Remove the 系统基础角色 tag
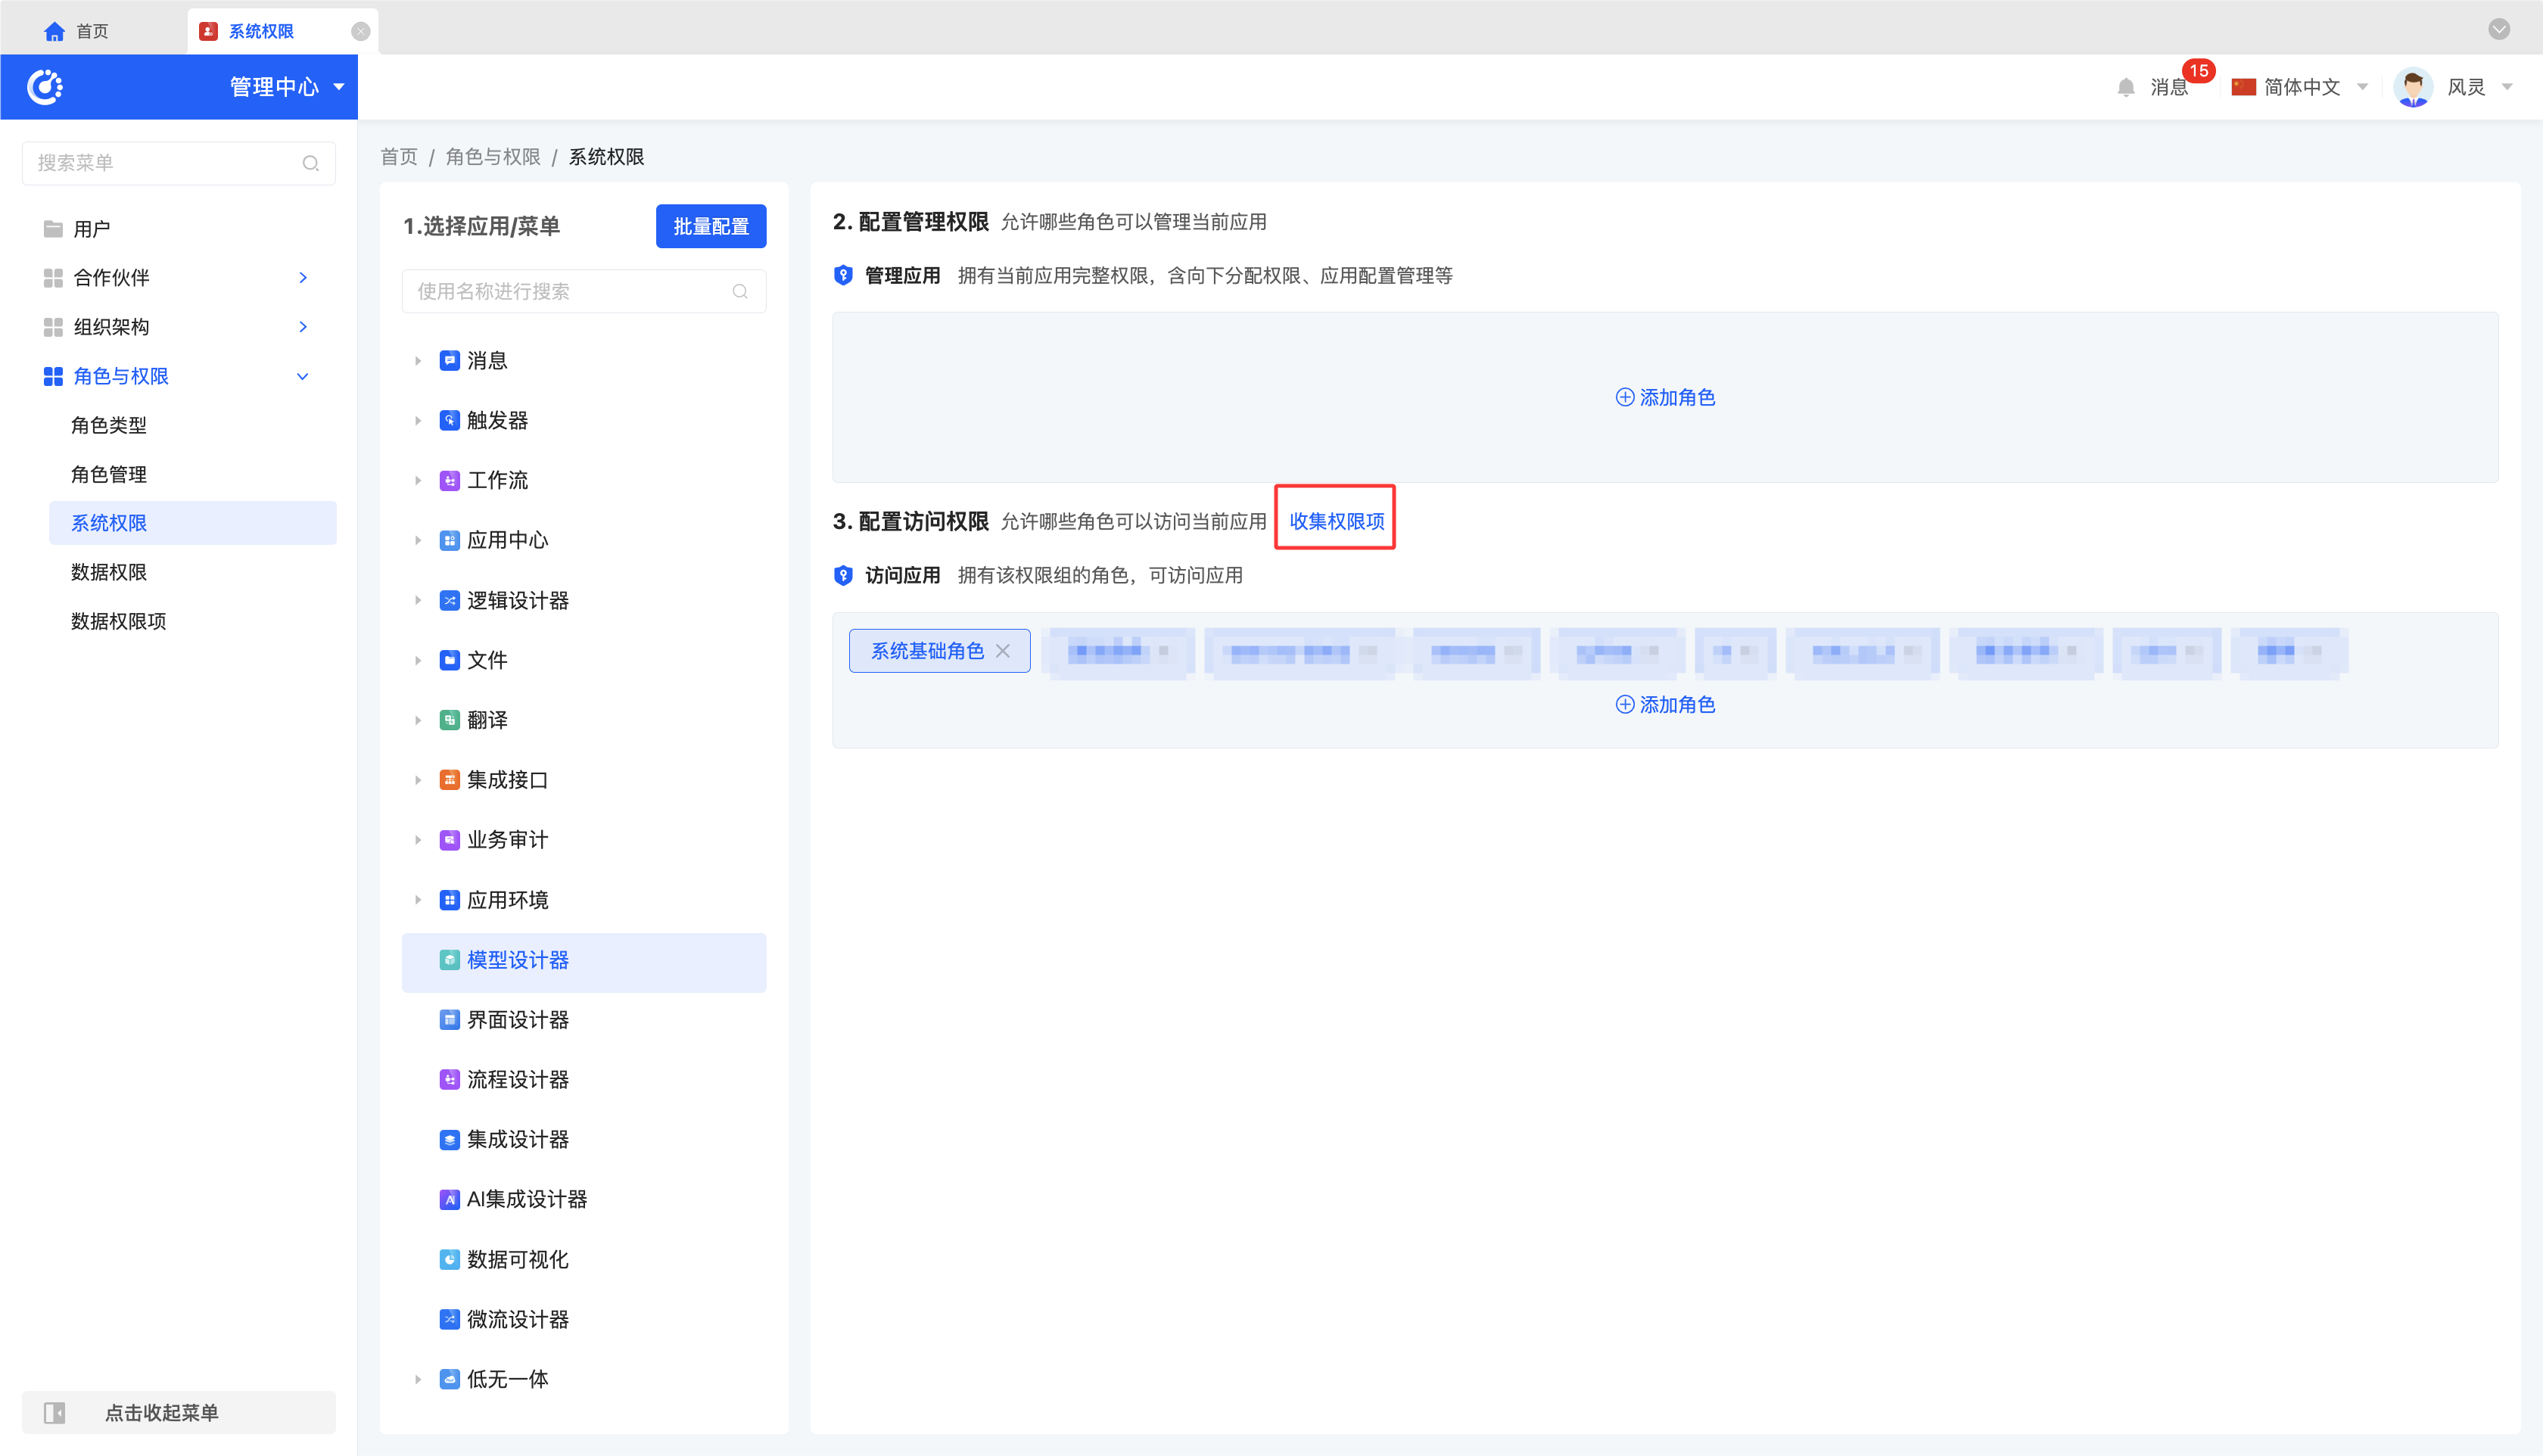Viewport: 2543px width, 1456px height. click(1003, 651)
